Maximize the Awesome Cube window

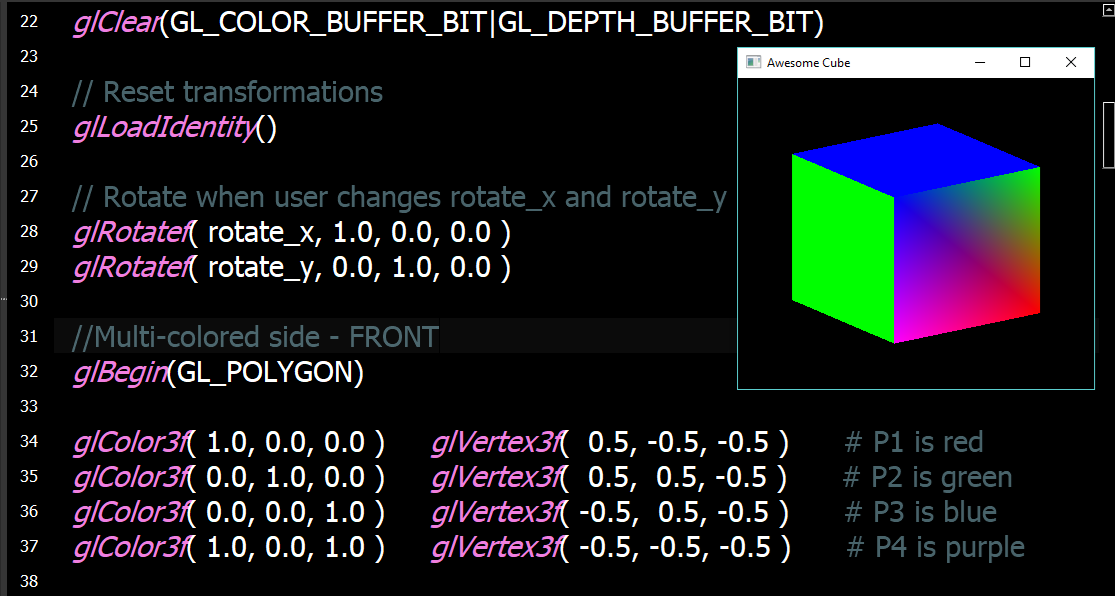point(1025,62)
